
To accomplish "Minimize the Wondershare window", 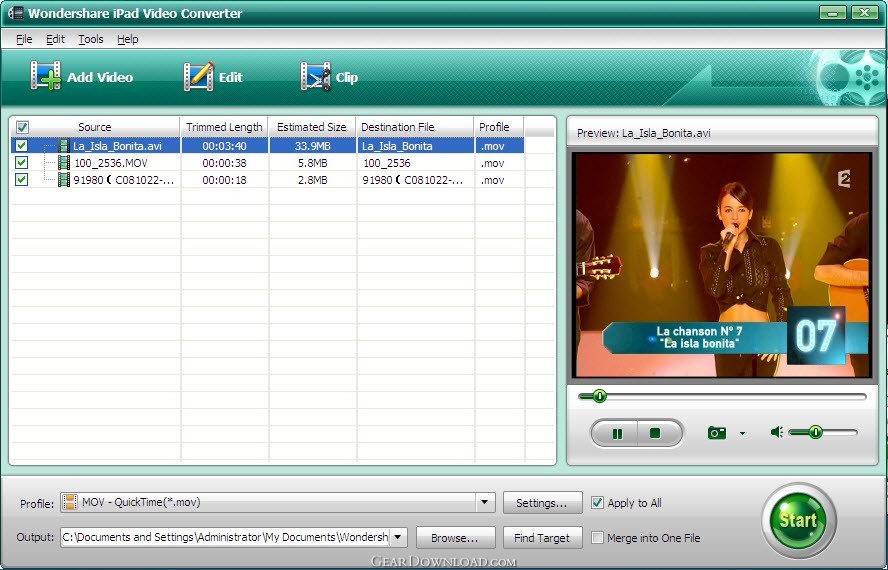I will tap(832, 12).
